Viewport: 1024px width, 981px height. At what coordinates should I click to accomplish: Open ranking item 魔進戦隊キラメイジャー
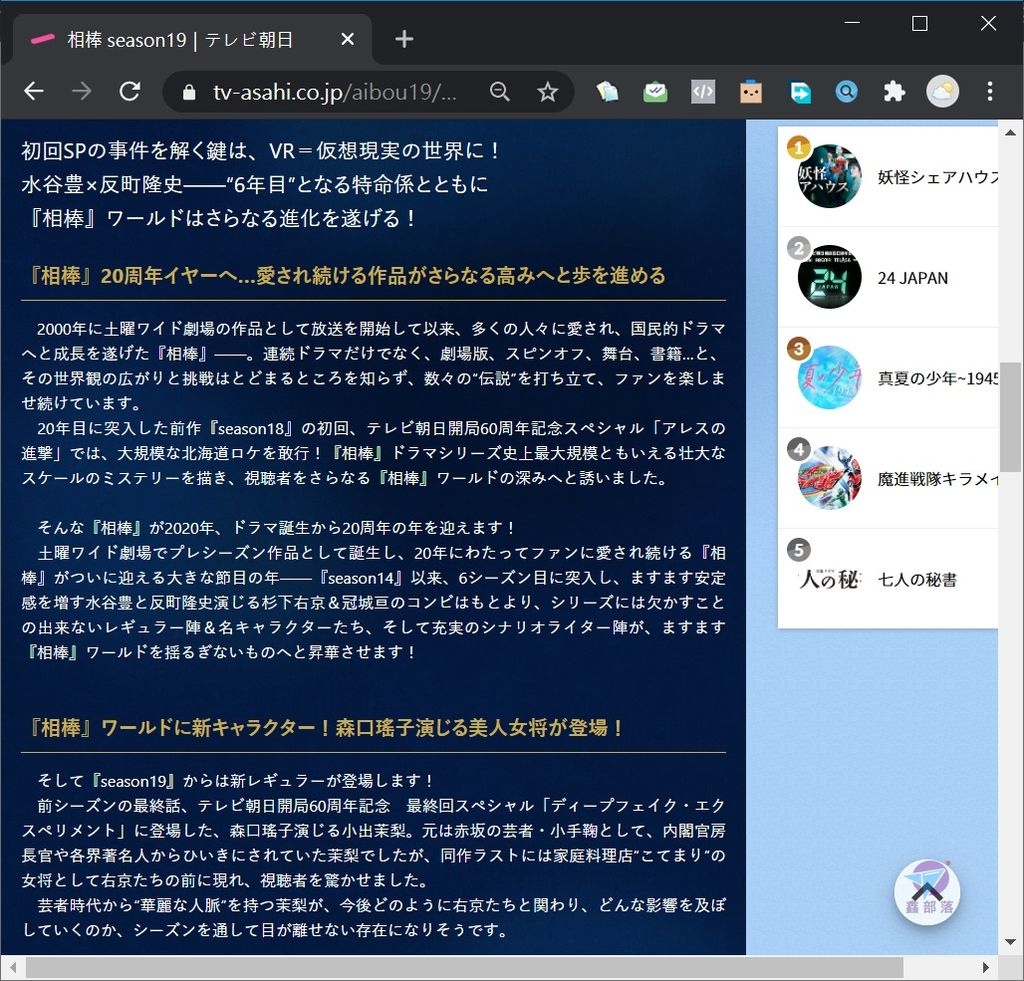(888, 479)
